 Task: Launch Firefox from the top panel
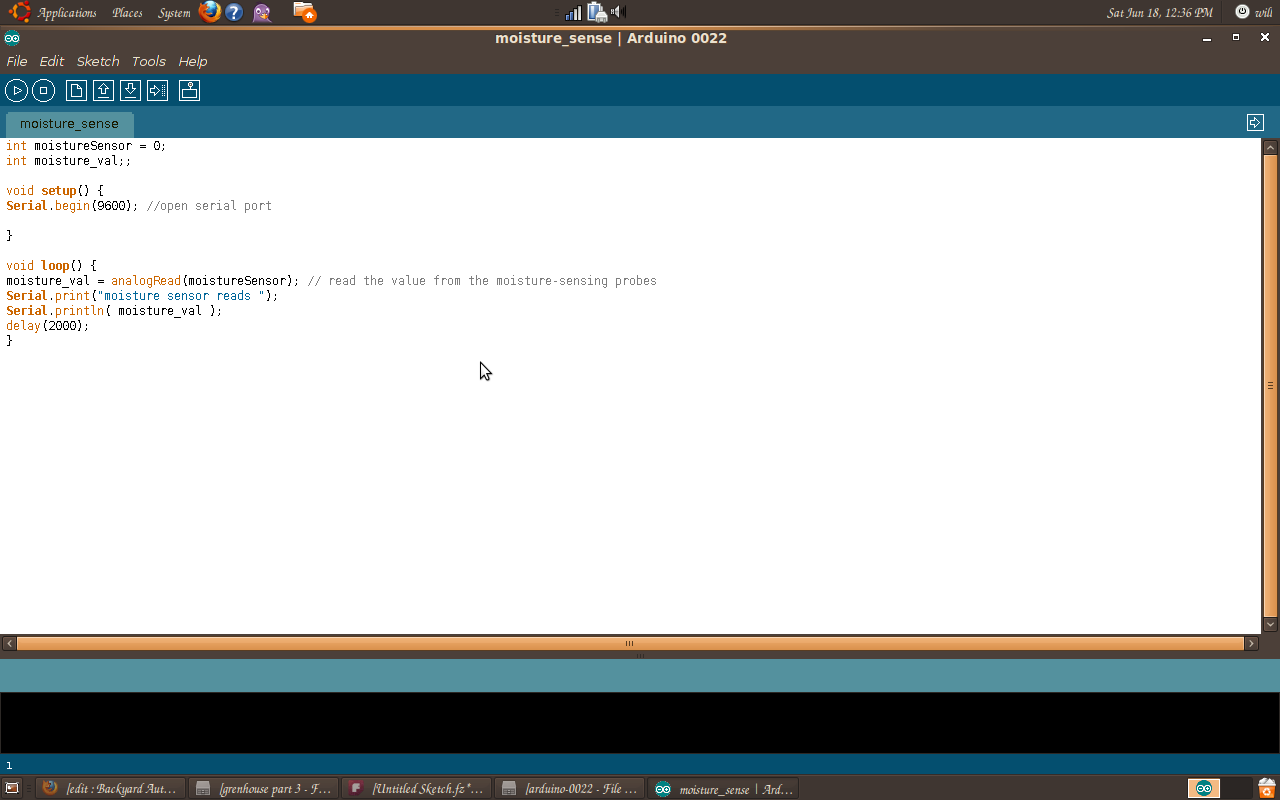(x=209, y=12)
